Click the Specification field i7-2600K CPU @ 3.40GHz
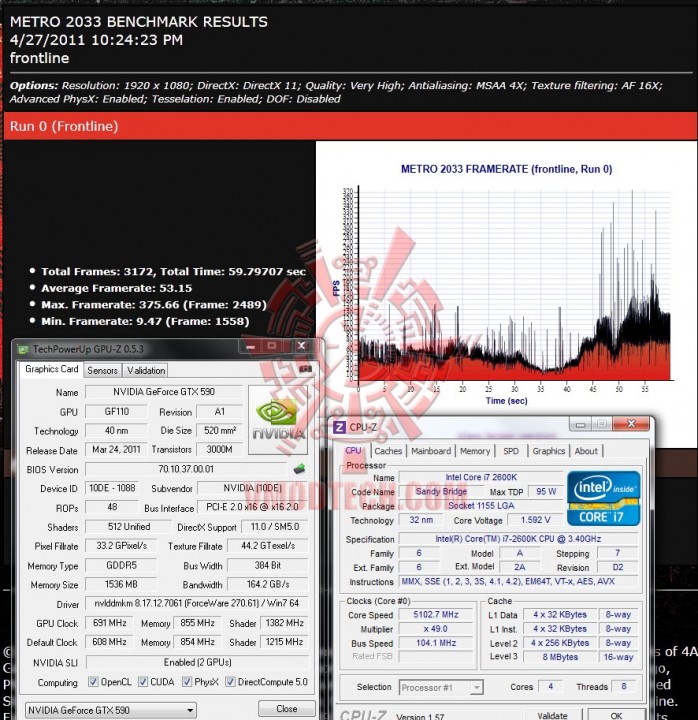 (x=518, y=539)
